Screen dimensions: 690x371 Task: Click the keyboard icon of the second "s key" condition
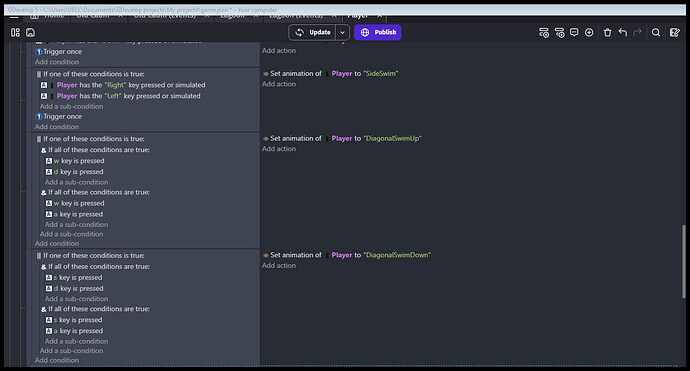(49, 320)
